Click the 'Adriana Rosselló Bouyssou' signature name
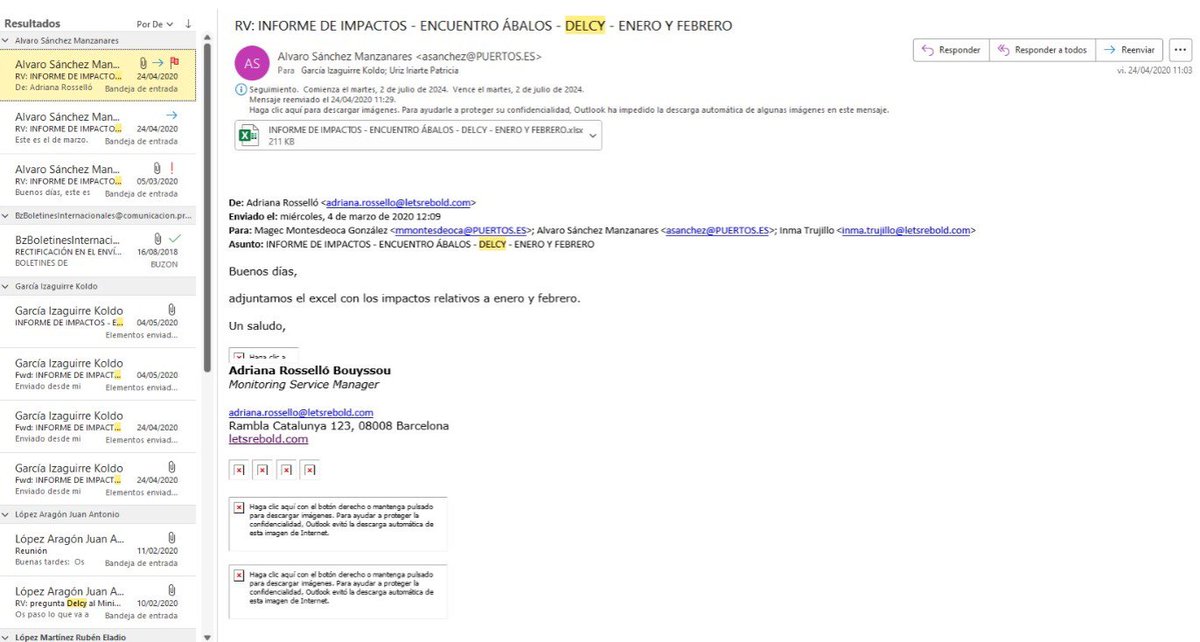This screenshot has height=642, width=1200. pyautogui.click(x=310, y=371)
